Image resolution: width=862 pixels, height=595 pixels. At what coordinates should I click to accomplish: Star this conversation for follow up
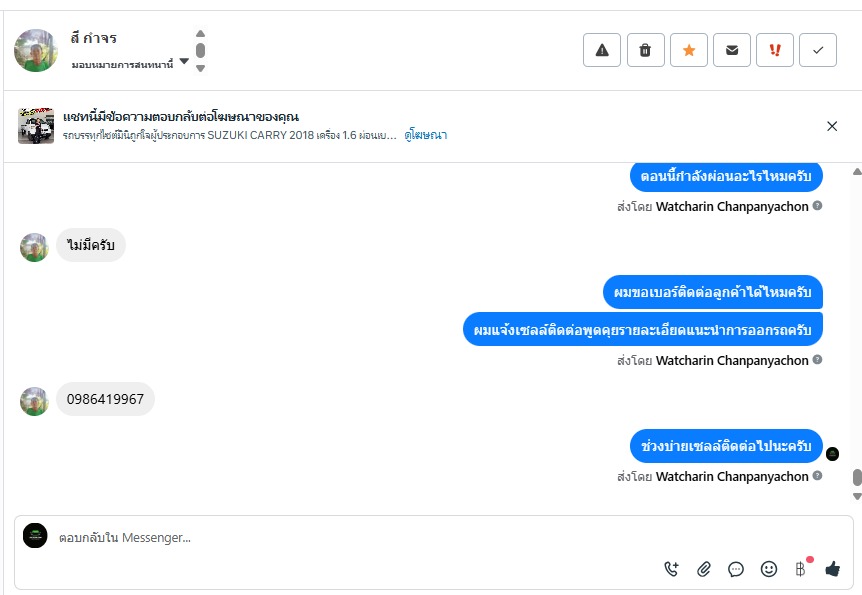click(689, 50)
